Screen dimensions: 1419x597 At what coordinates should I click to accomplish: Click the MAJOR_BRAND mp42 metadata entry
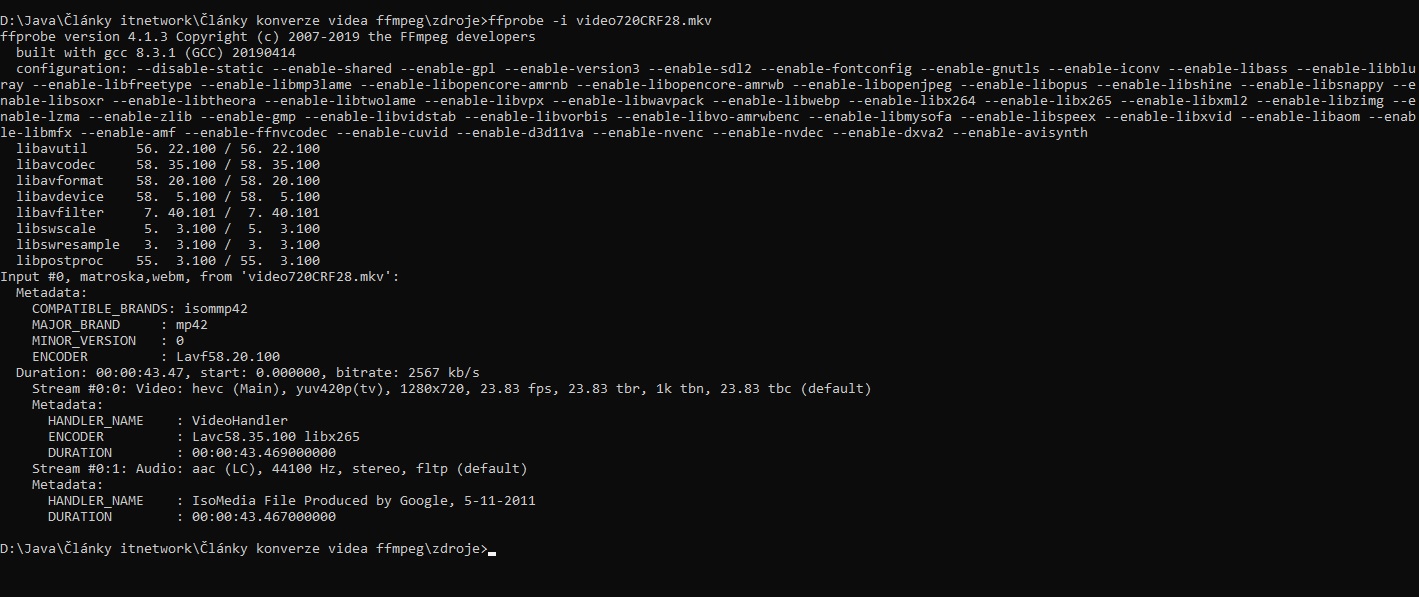120,324
